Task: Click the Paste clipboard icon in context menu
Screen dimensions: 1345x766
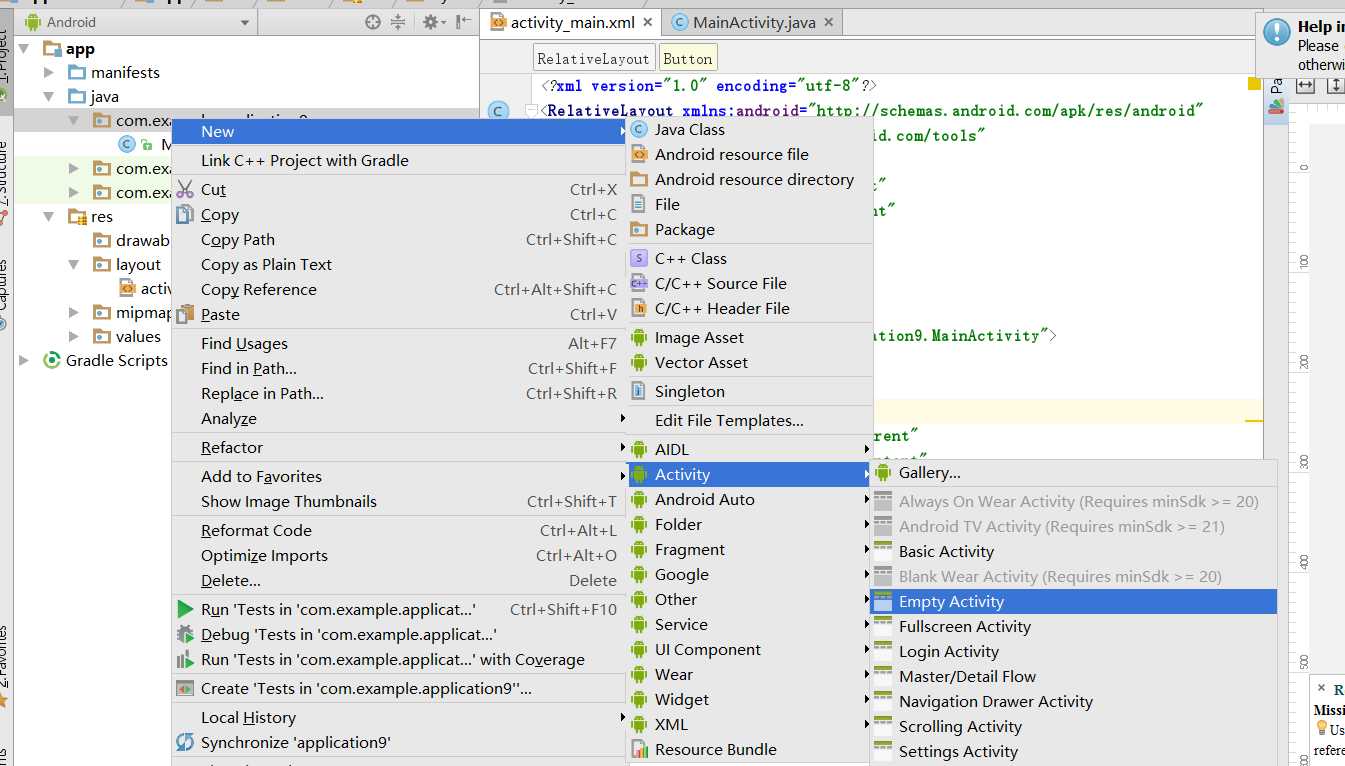Action: pyautogui.click(x=185, y=314)
